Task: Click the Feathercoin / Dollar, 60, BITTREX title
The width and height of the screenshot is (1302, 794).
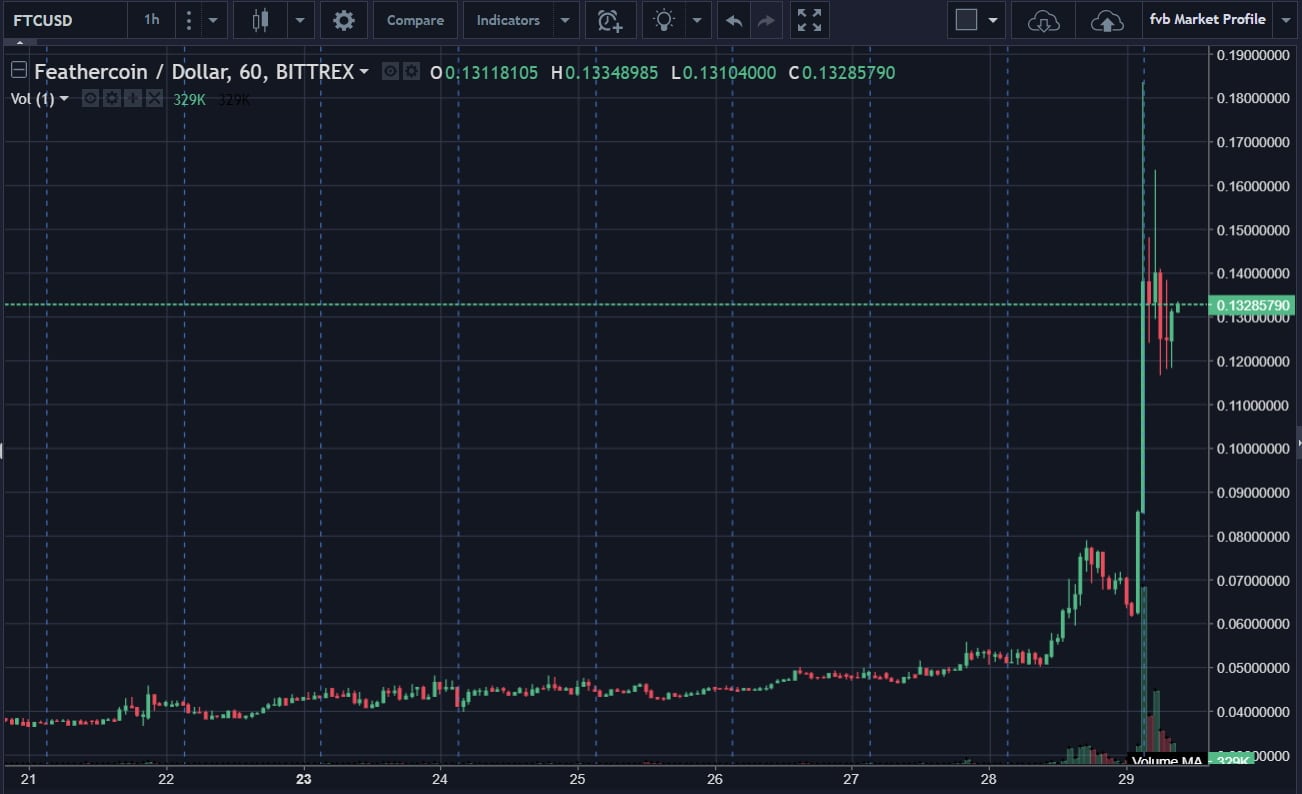Action: coord(194,72)
